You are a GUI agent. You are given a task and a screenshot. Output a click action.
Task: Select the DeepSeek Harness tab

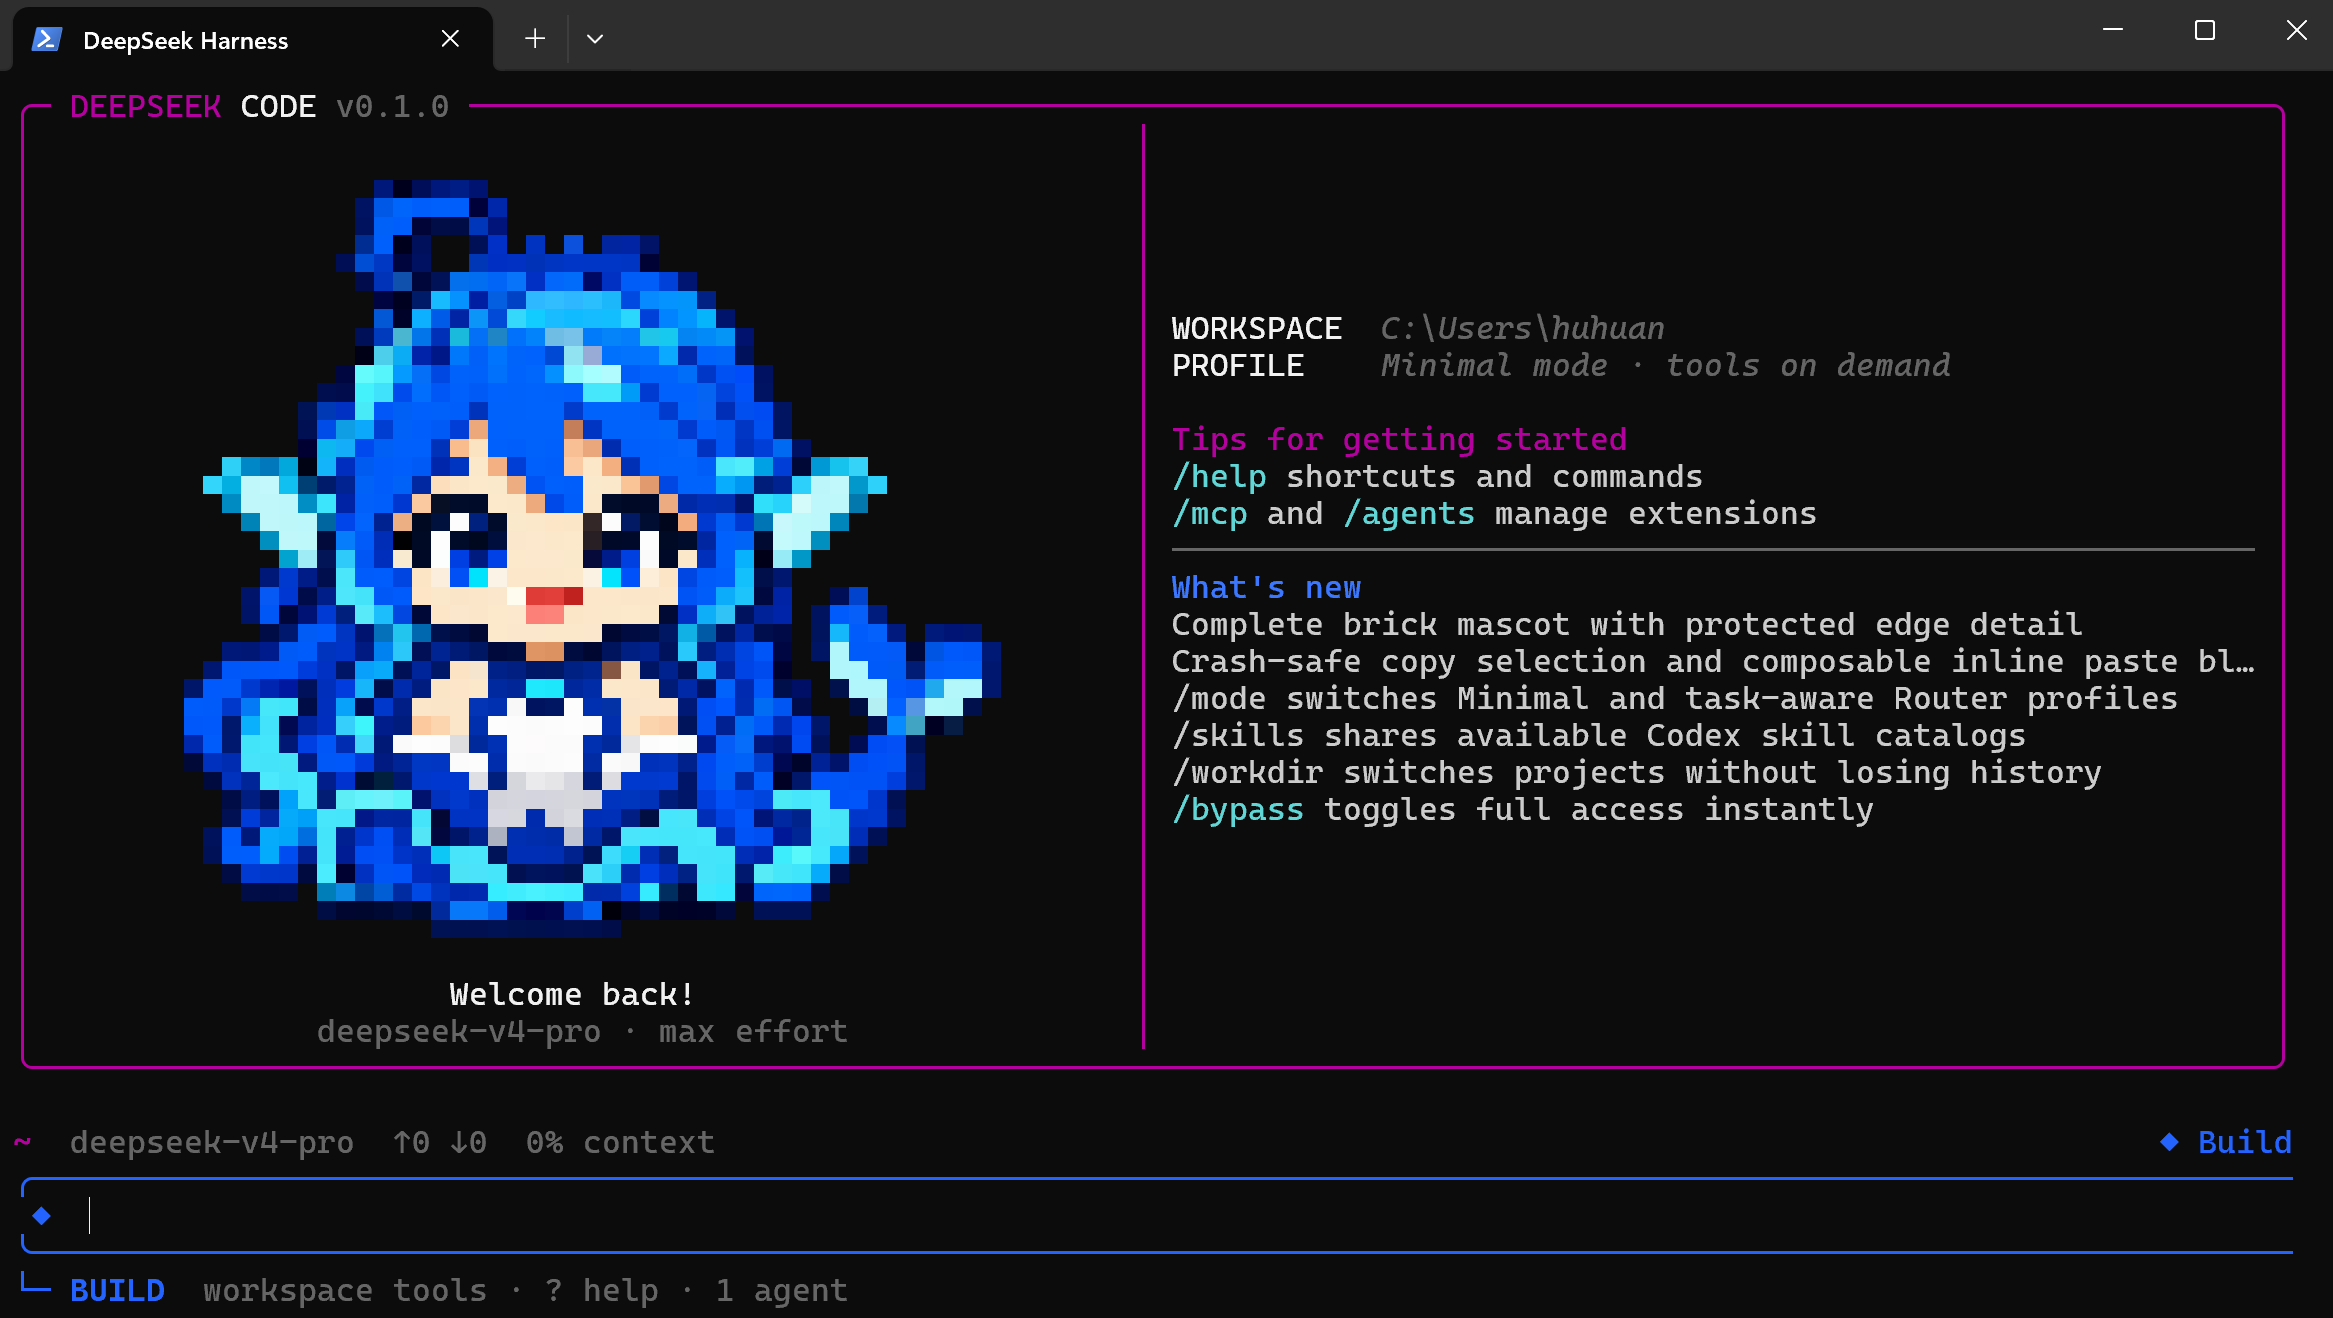coord(252,39)
